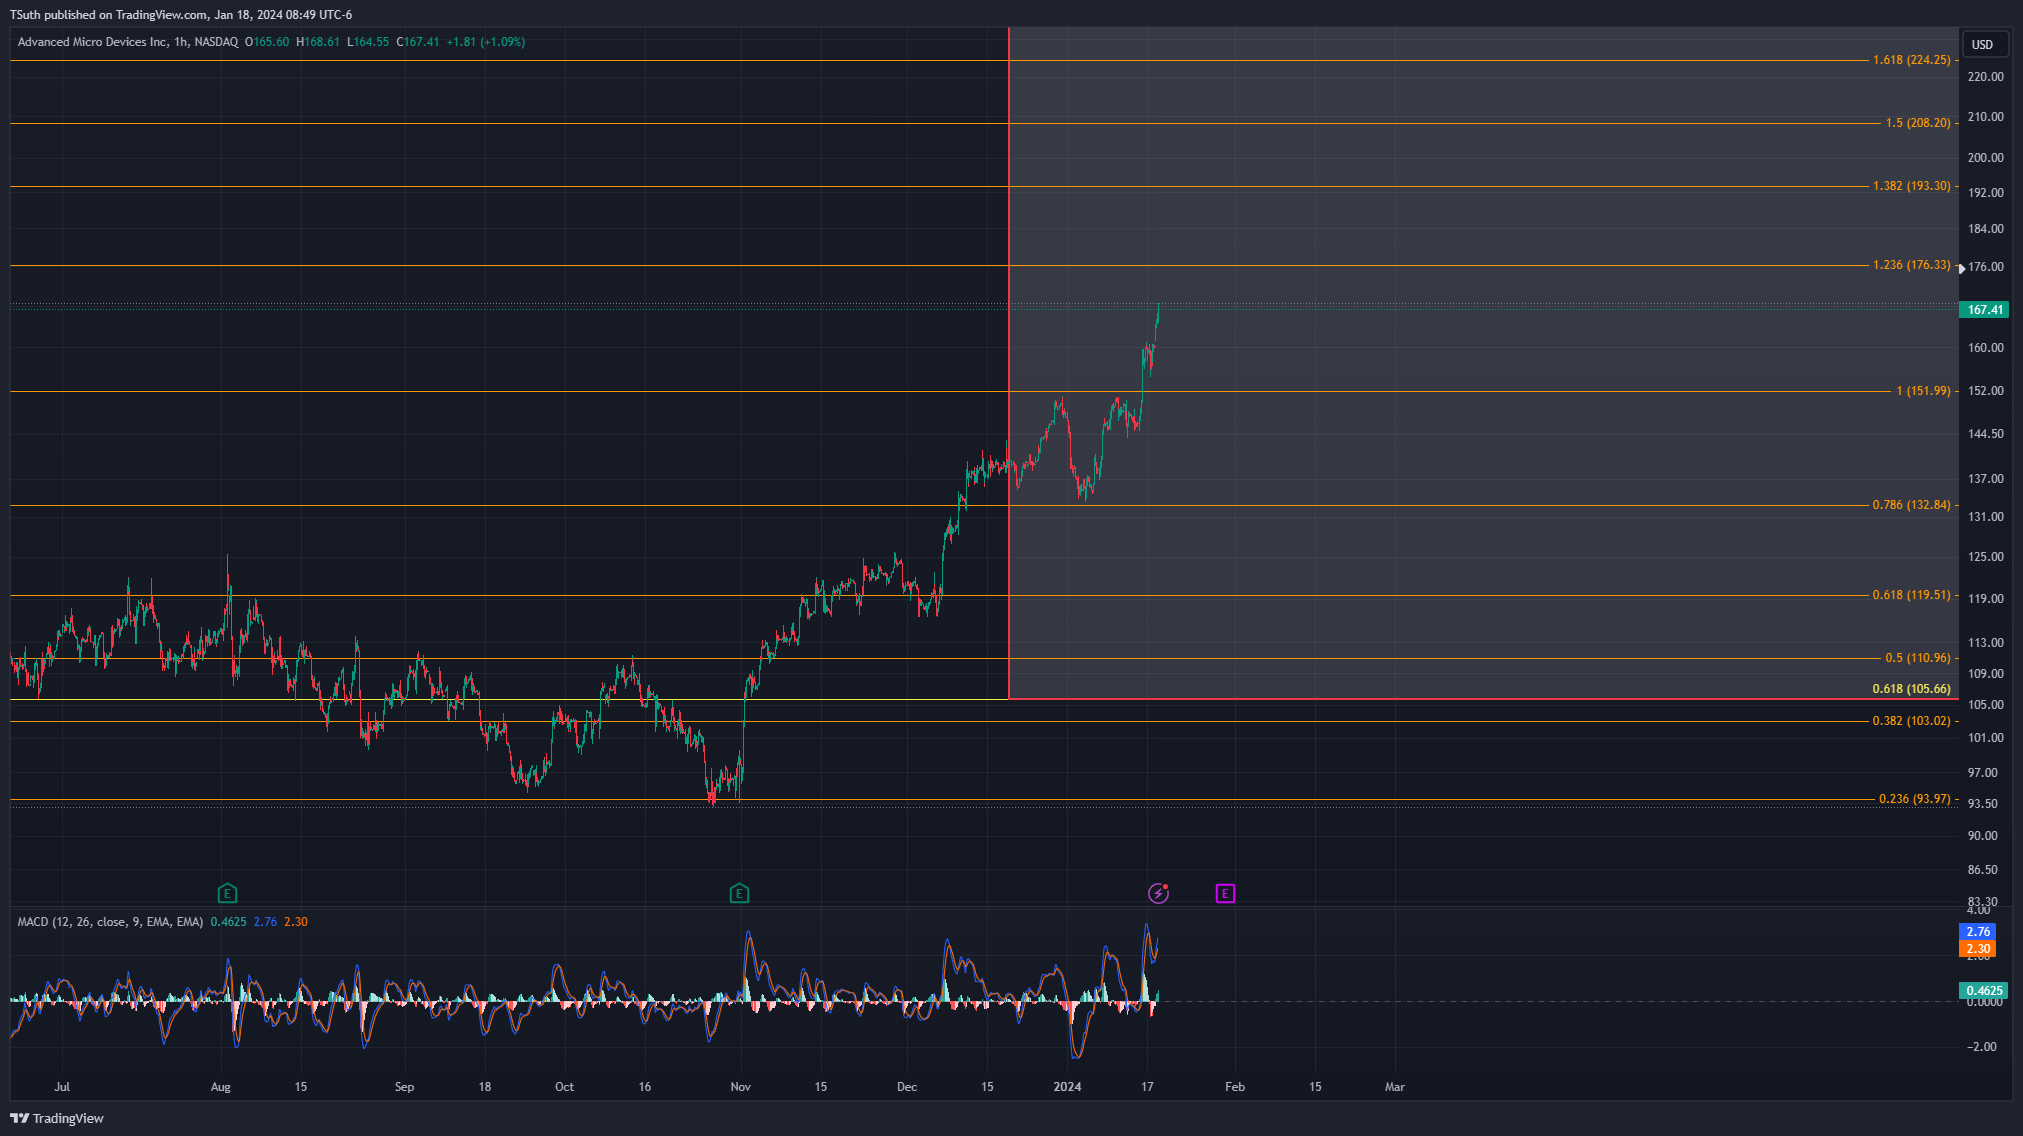
Task: Open the USD currency selector
Action: pos(1983,44)
